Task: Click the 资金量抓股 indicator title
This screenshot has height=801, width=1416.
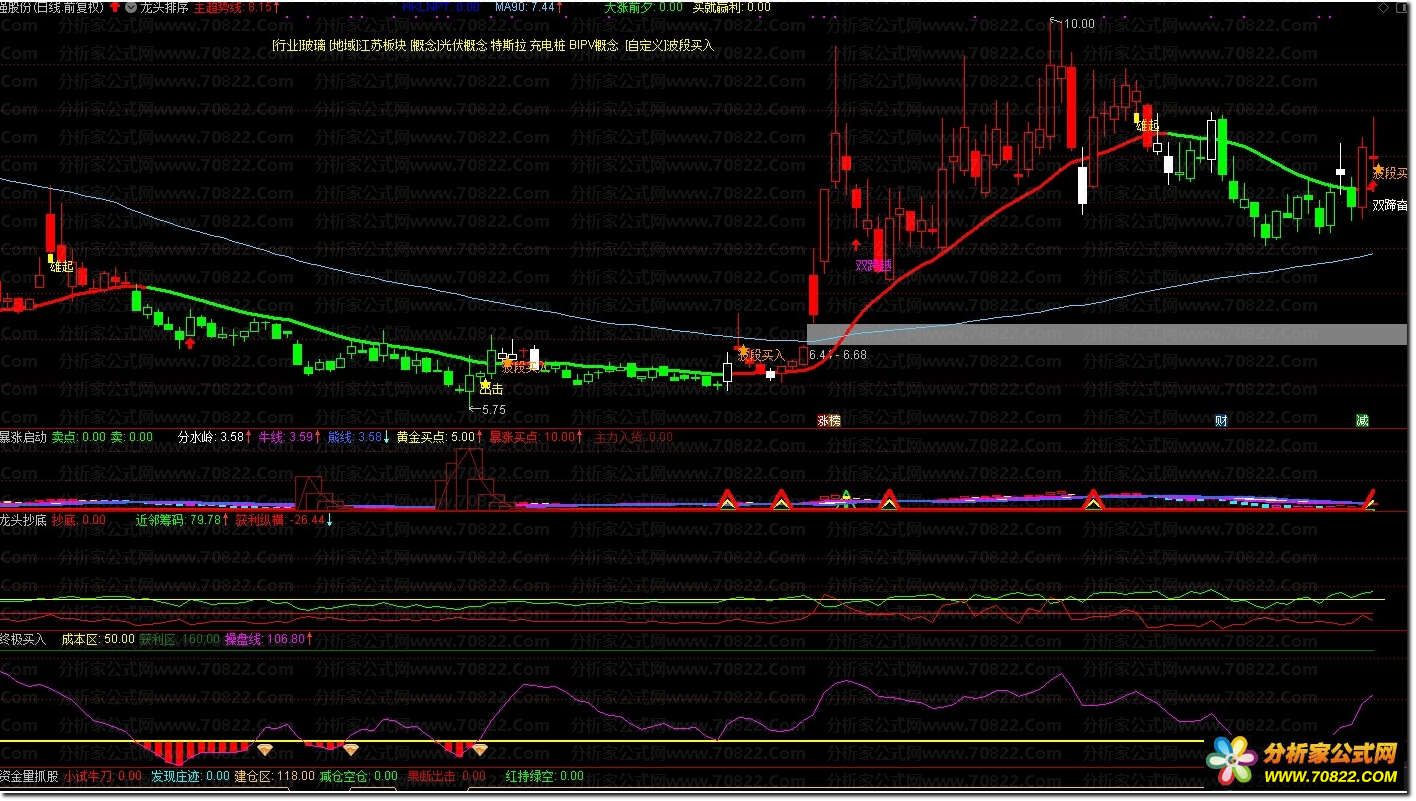Action: click(29, 775)
